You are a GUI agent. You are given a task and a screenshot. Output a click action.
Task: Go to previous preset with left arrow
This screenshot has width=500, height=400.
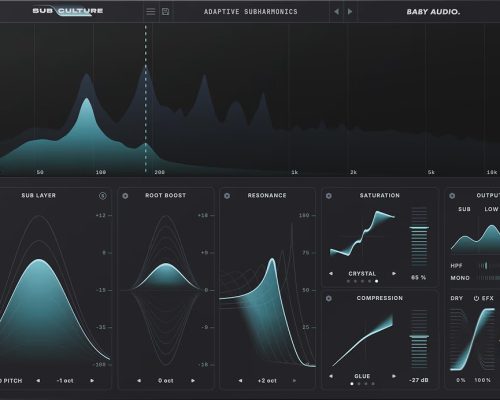pos(336,12)
